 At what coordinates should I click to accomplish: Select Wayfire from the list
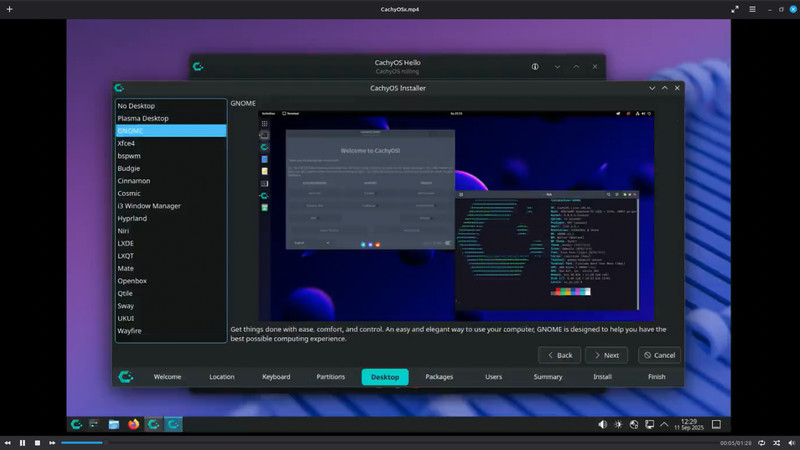tap(171, 331)
